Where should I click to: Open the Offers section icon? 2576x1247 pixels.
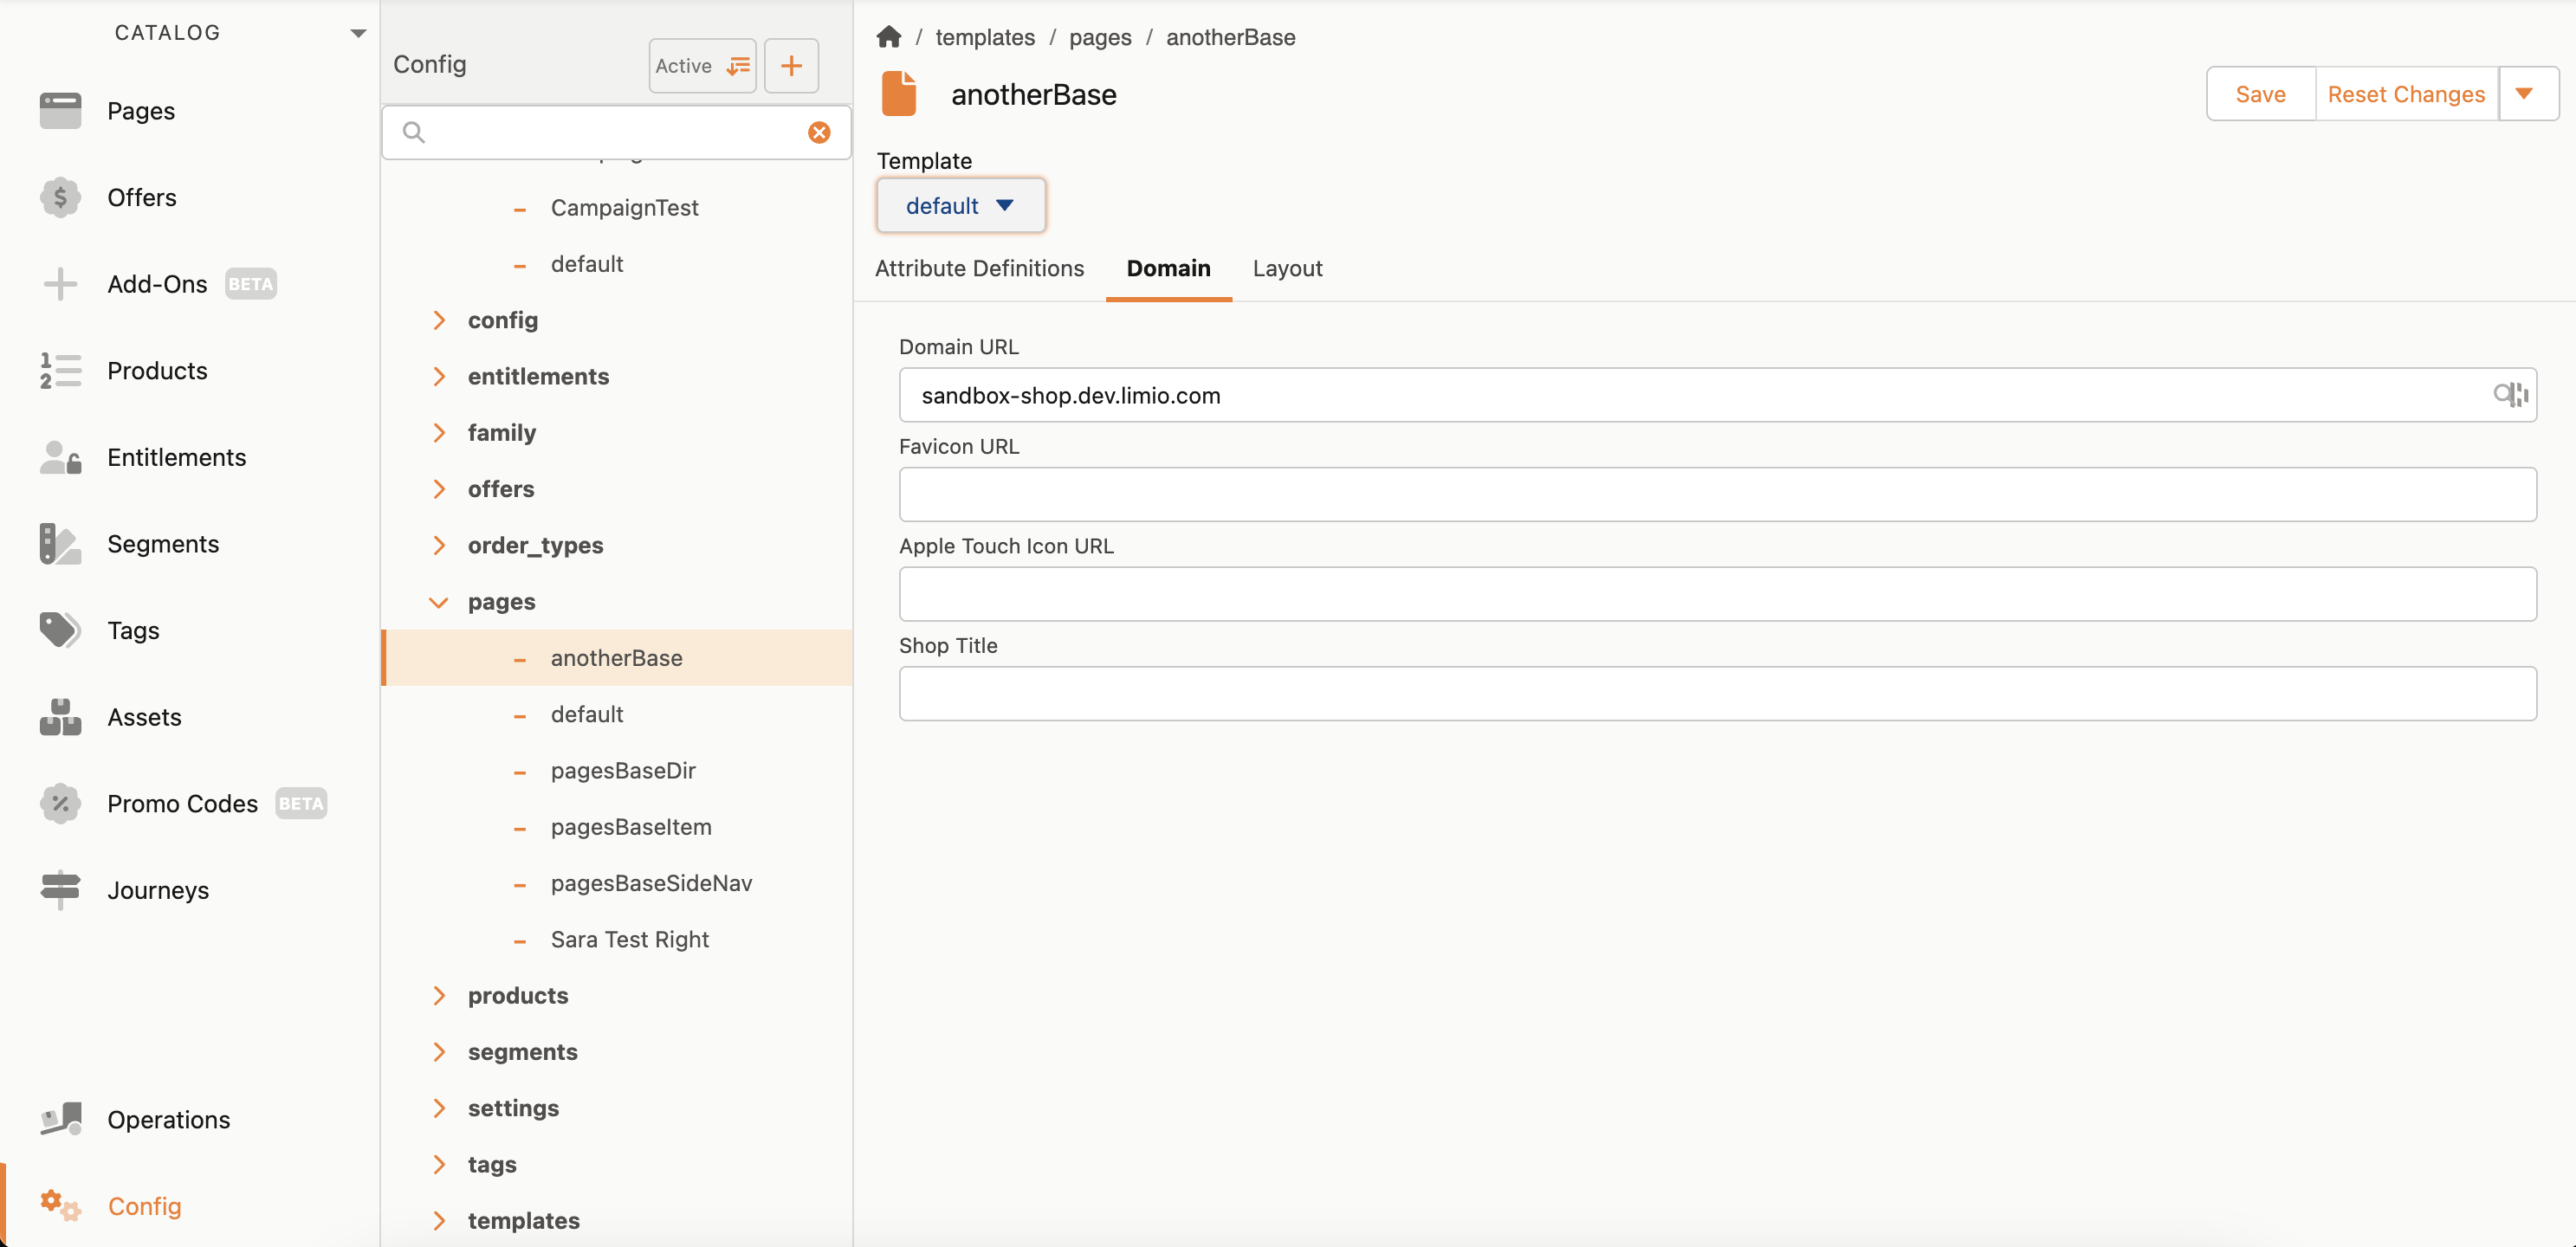point(60,197)
